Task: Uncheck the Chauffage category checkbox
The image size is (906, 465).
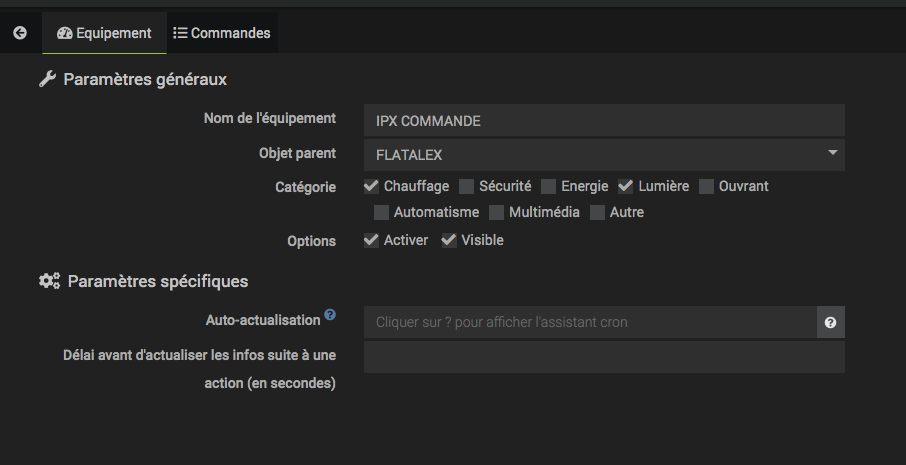Action: click(371, 186)
